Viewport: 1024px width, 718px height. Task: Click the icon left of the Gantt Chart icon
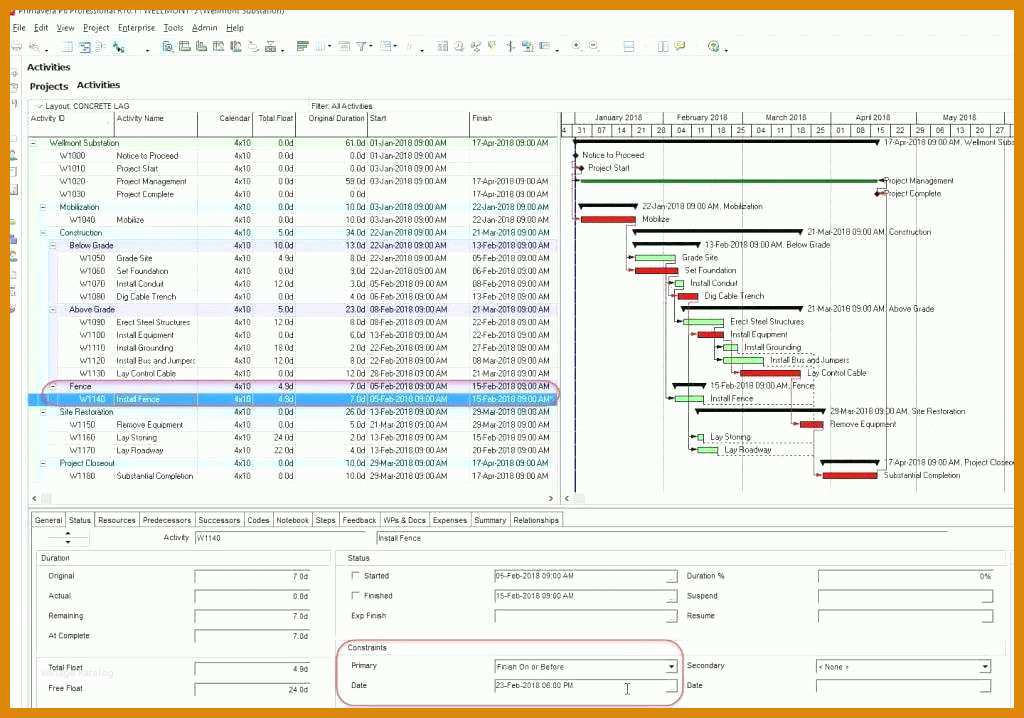(168, 46)
